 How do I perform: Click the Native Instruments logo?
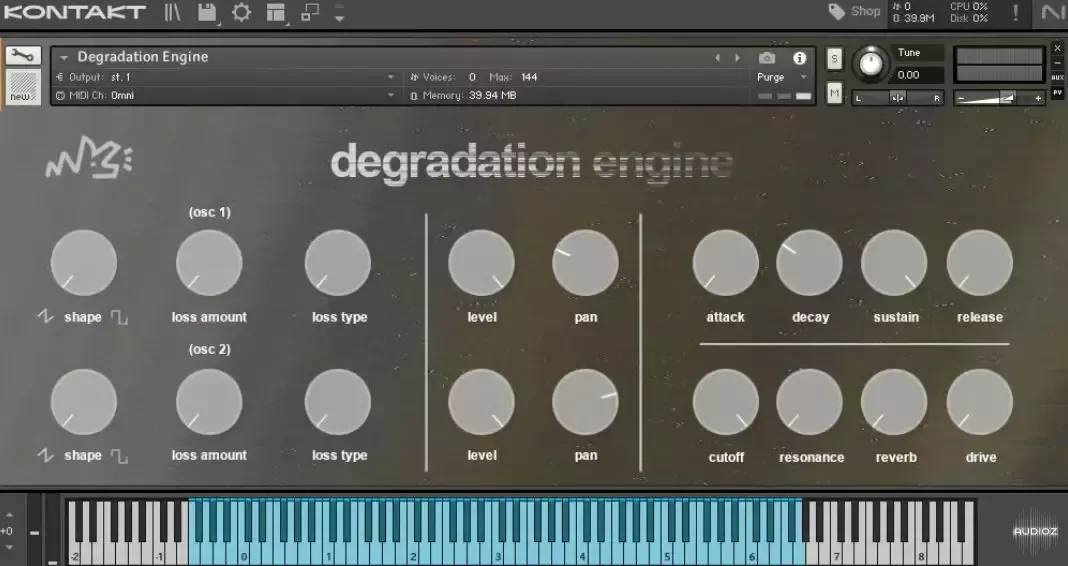[x=1052, y=12]
